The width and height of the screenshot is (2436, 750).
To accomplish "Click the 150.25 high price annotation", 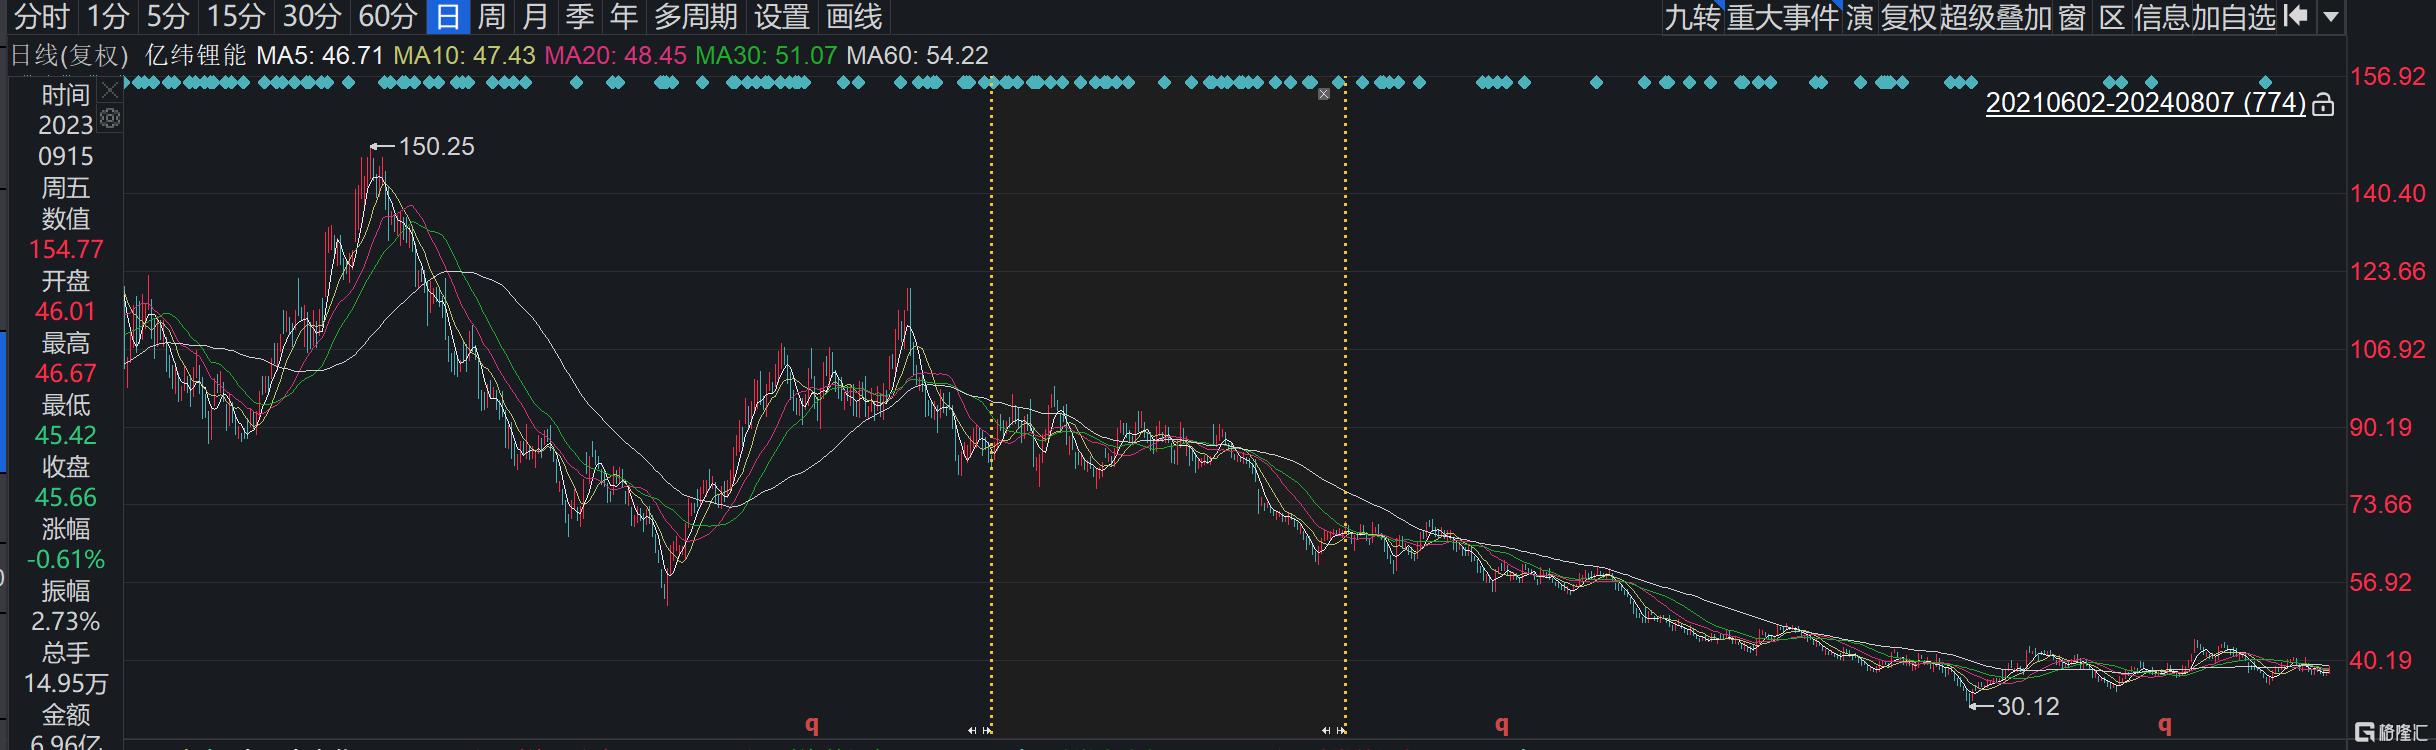I will (436, 146).
